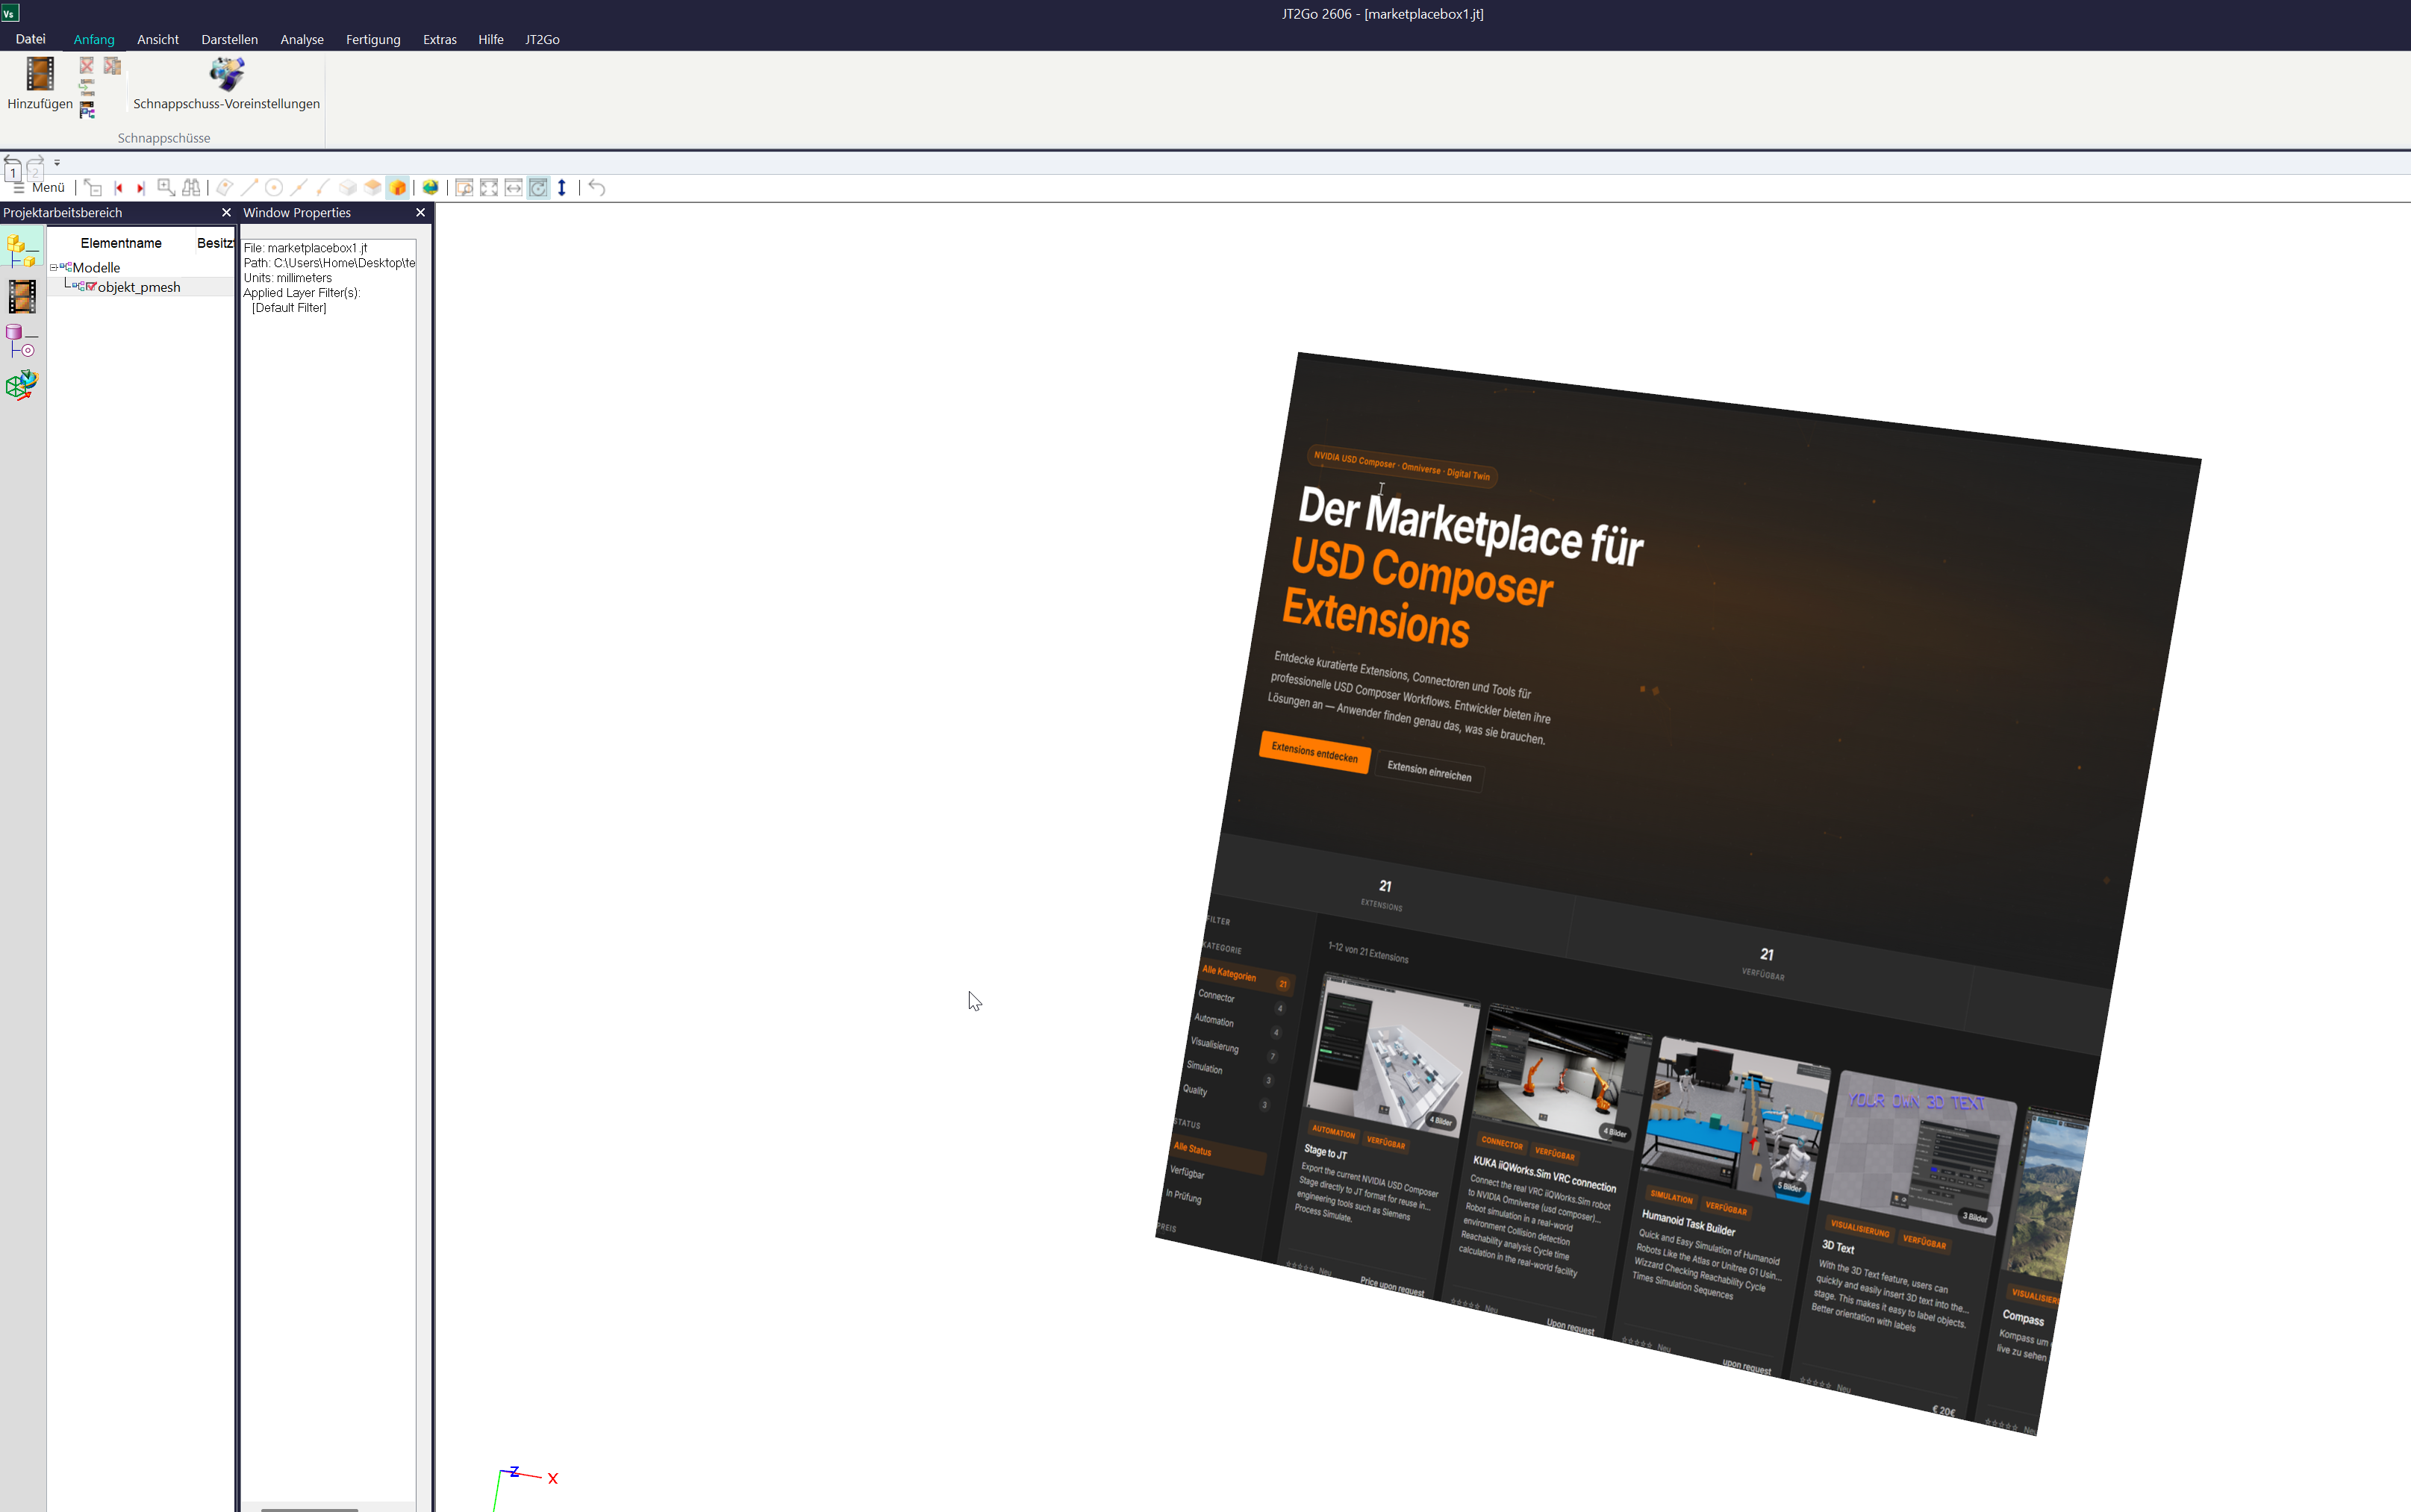This screenshot has height=1512, width=2411.
Task: Click the delete snapshot icon with red X
Action: (x=87, y=65)
